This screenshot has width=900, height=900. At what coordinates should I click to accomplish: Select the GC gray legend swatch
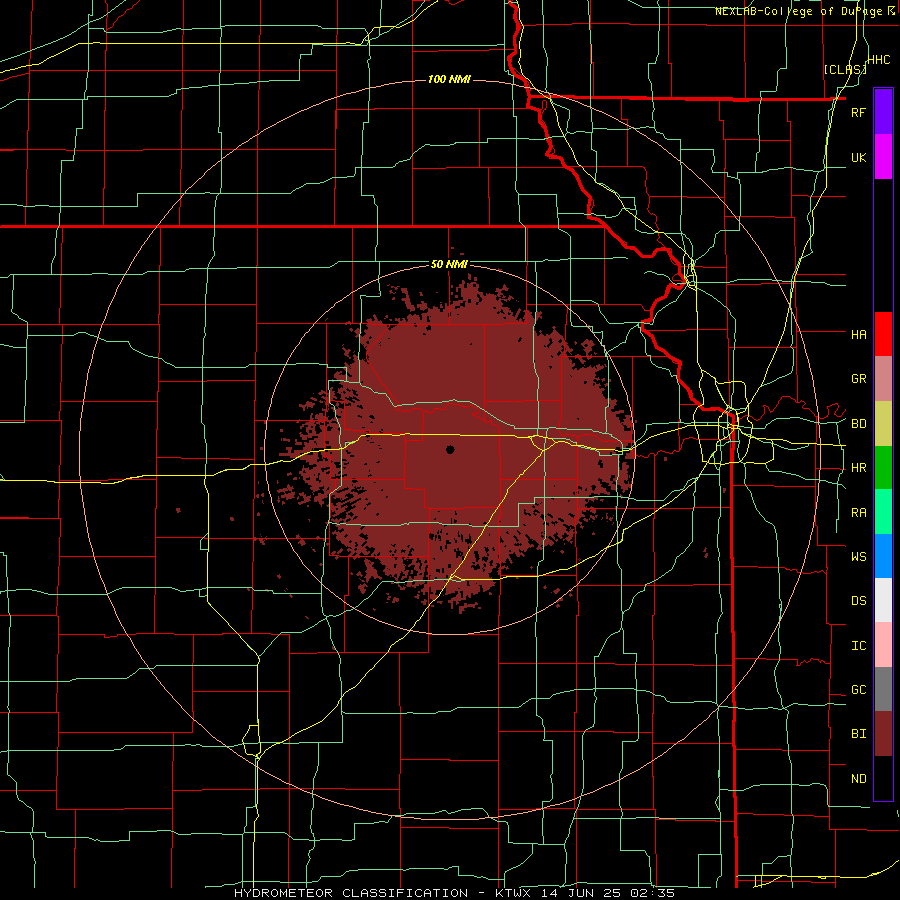pyautogui.click(x=883, y=689)
